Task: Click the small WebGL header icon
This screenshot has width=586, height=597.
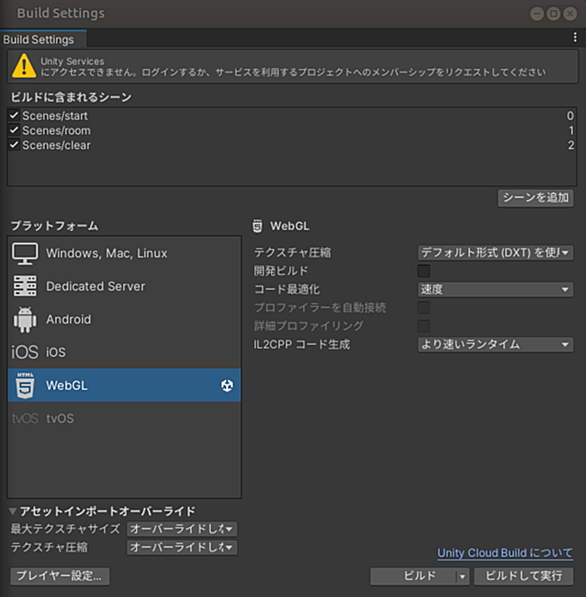Action: 257,226
